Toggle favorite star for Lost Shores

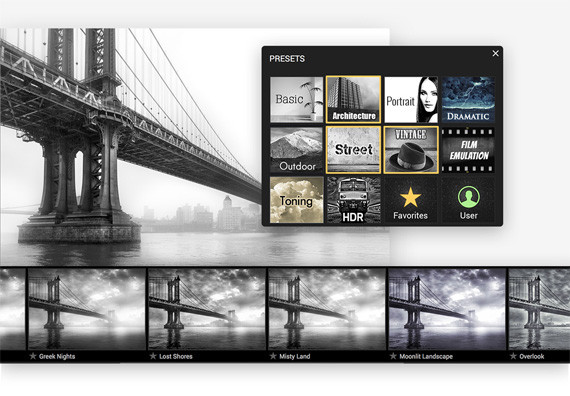pyautogui.click(x=153, y=356)
